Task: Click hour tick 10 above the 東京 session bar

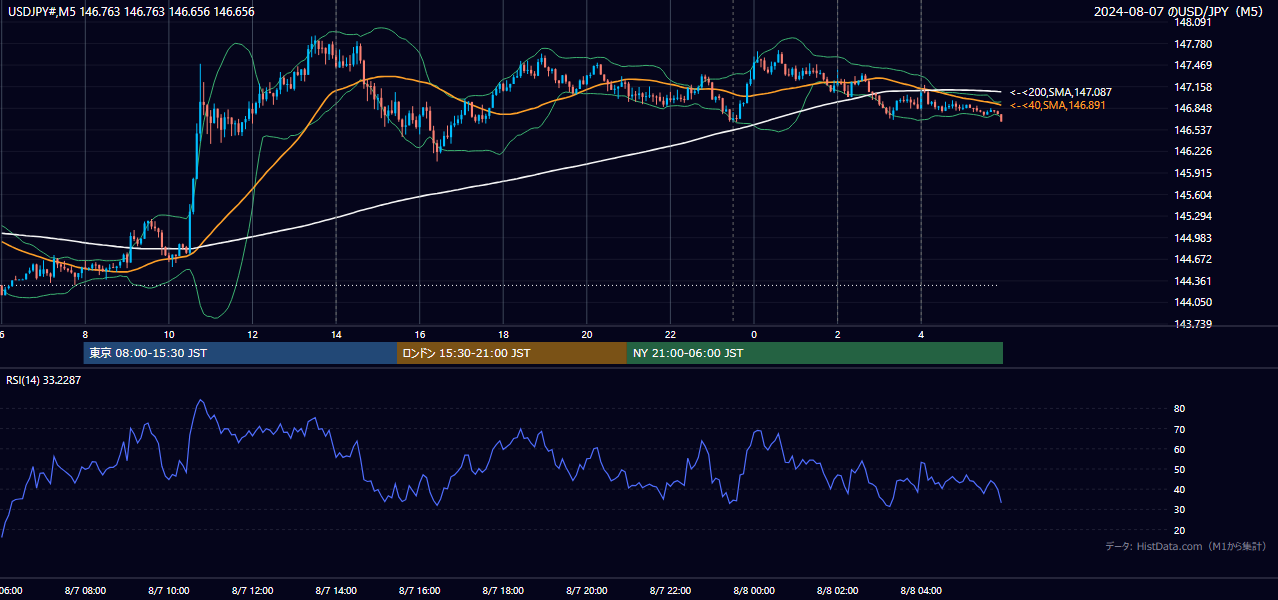Action: pos(169,334)
